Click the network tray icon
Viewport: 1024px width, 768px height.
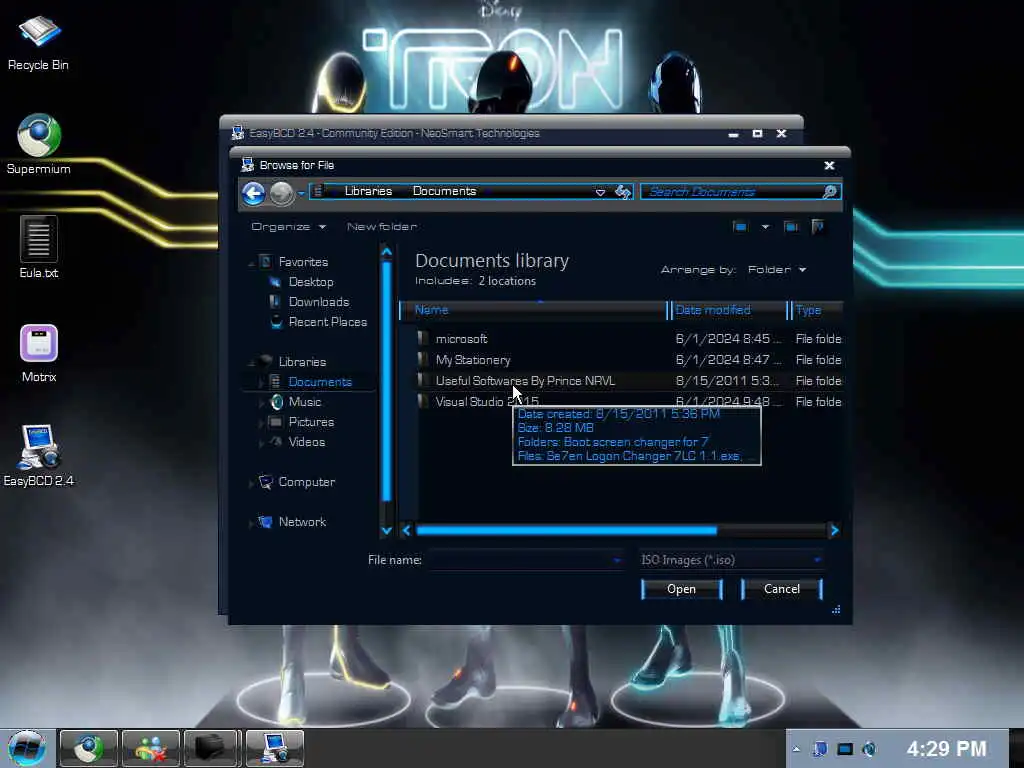[845, 749]
